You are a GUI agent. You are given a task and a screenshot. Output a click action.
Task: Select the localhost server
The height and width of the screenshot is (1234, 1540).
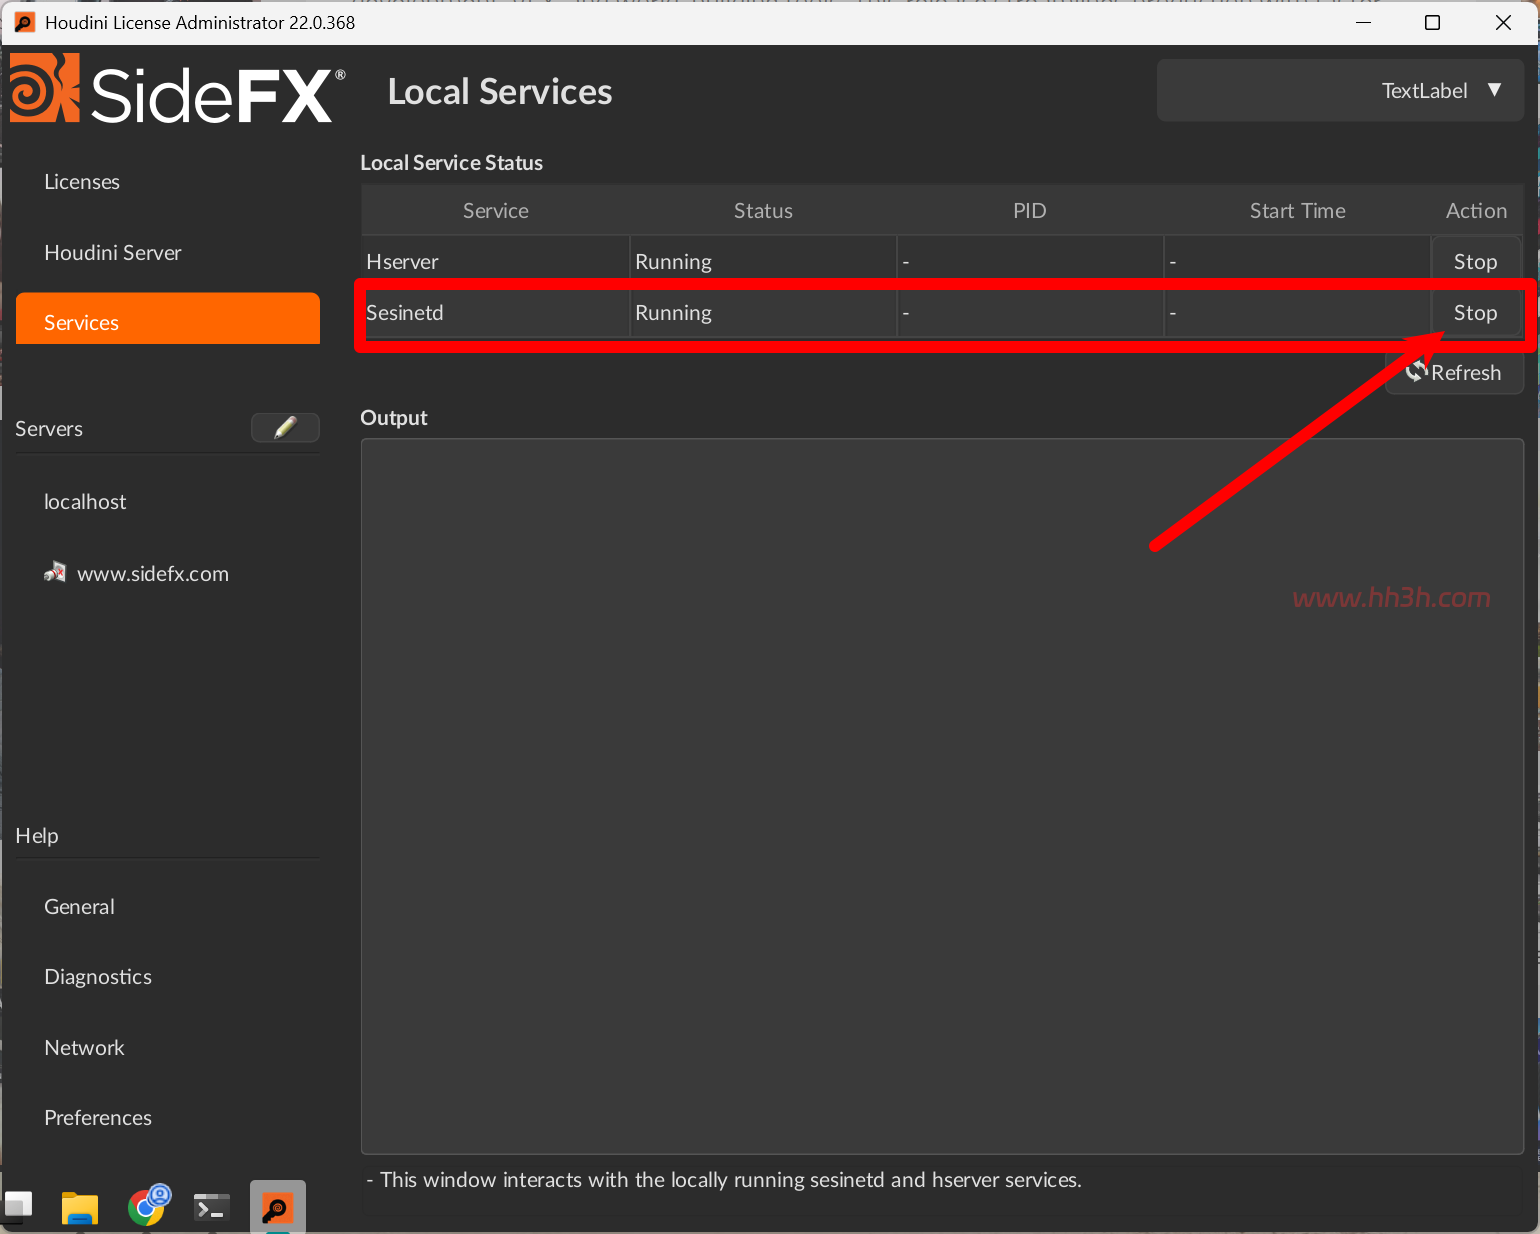(x=85, y=502)
